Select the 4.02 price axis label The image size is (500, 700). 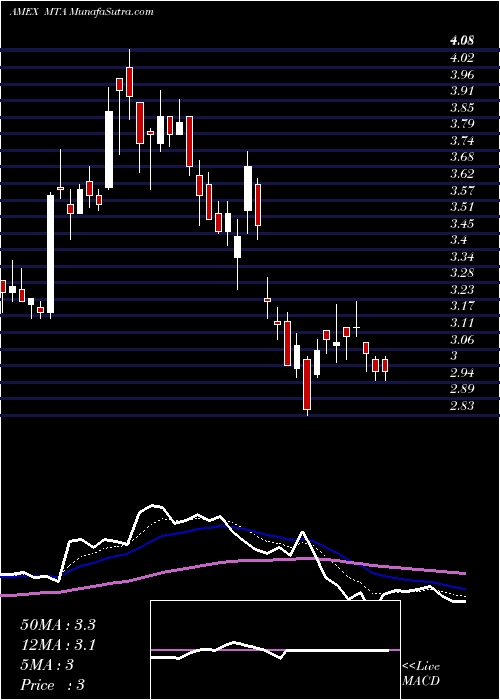[462, 58]
